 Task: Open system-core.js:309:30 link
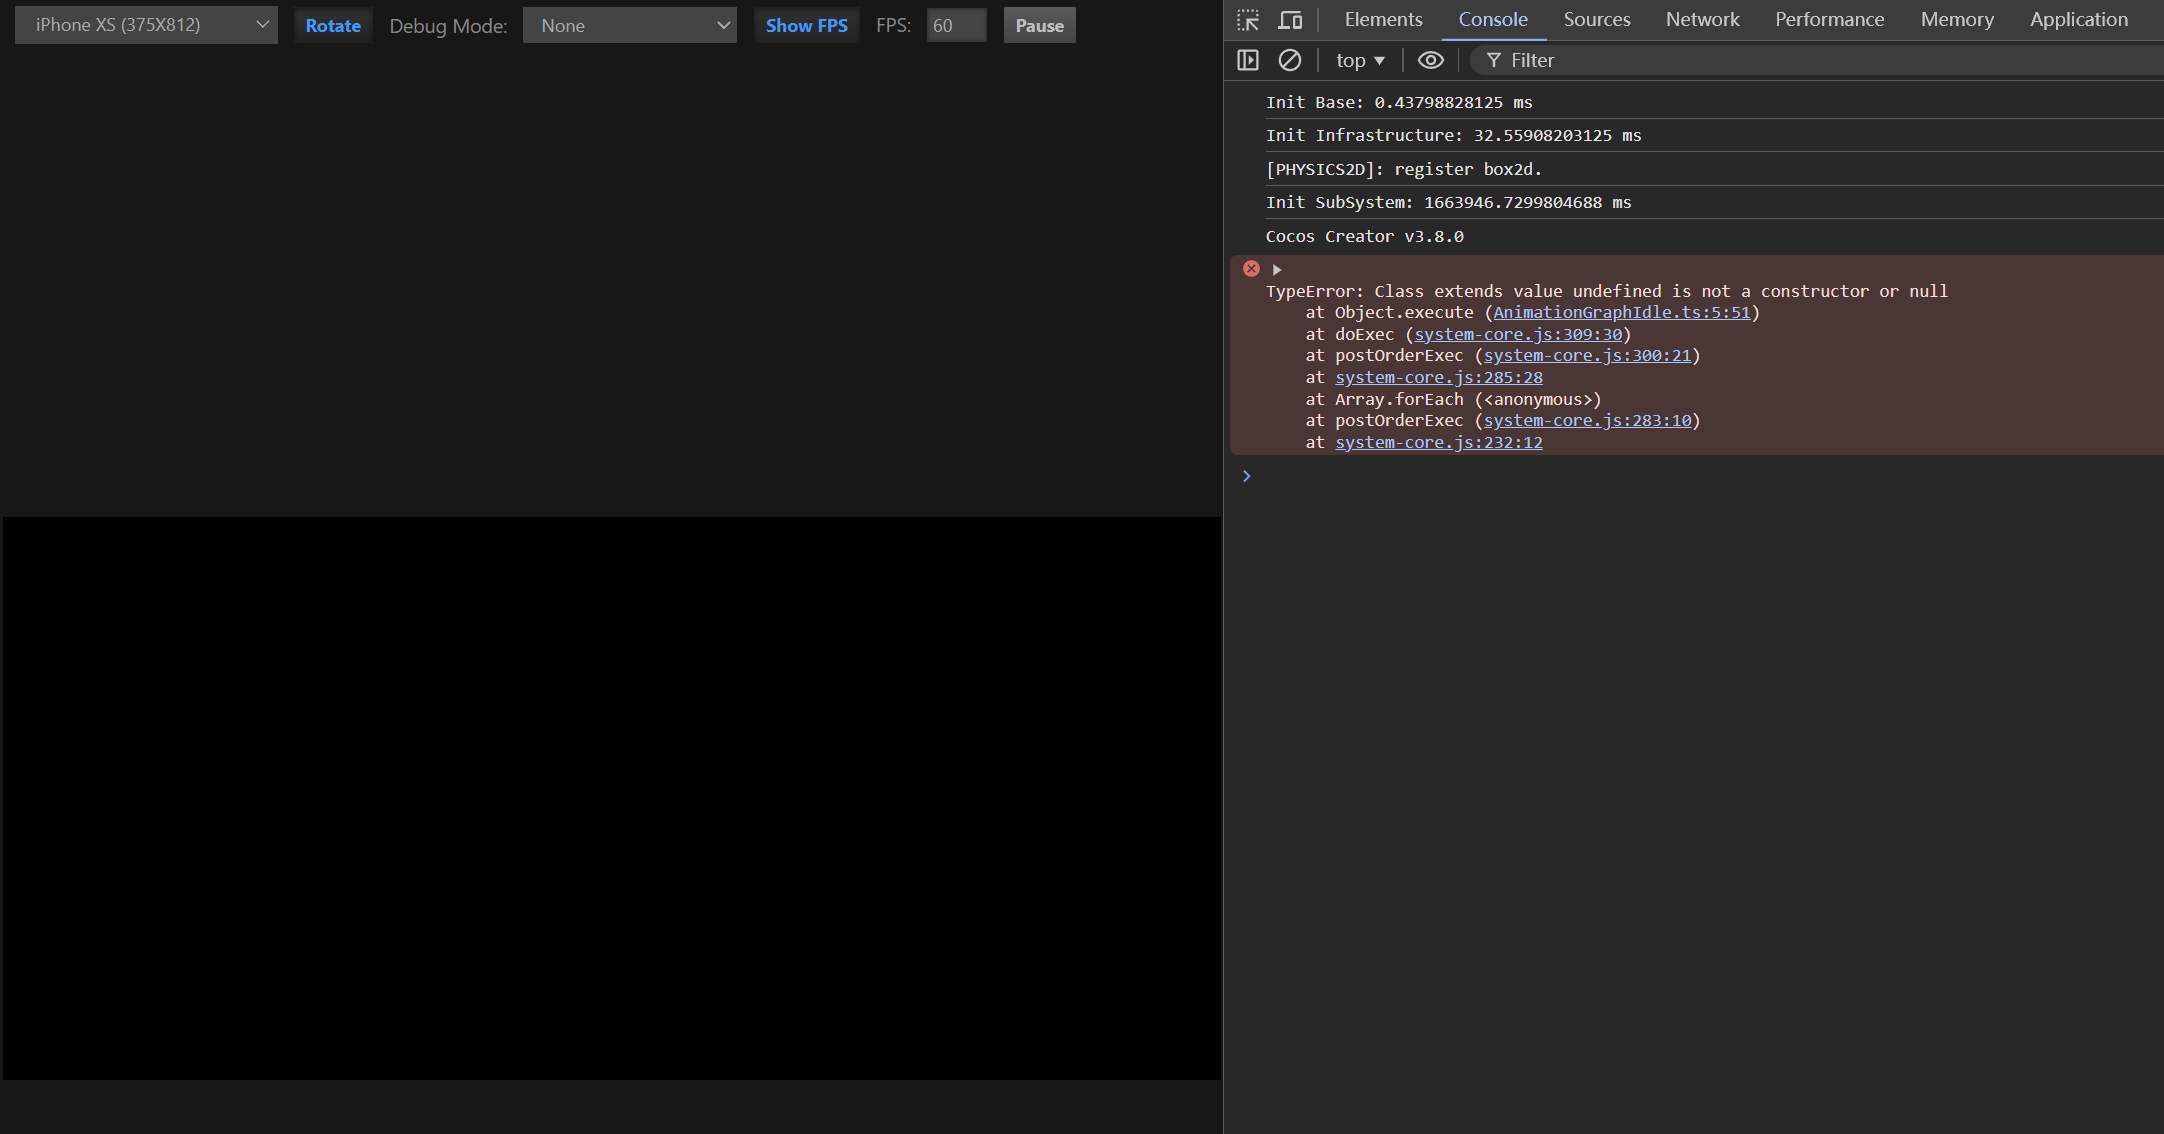click(x=1517, y=334)
